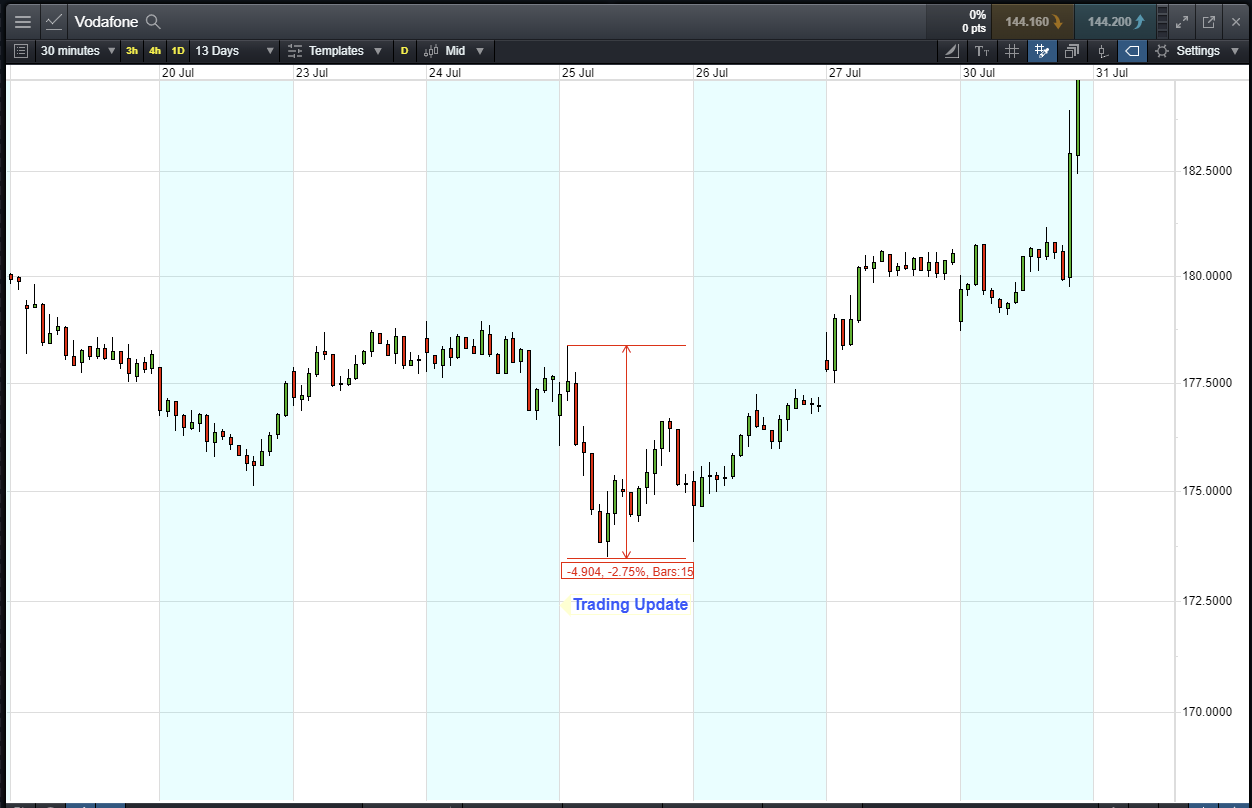Click the line chart icon beside Vodafone
The height and width of the screenshot is (808, 1252).
(x=54, y=21)
